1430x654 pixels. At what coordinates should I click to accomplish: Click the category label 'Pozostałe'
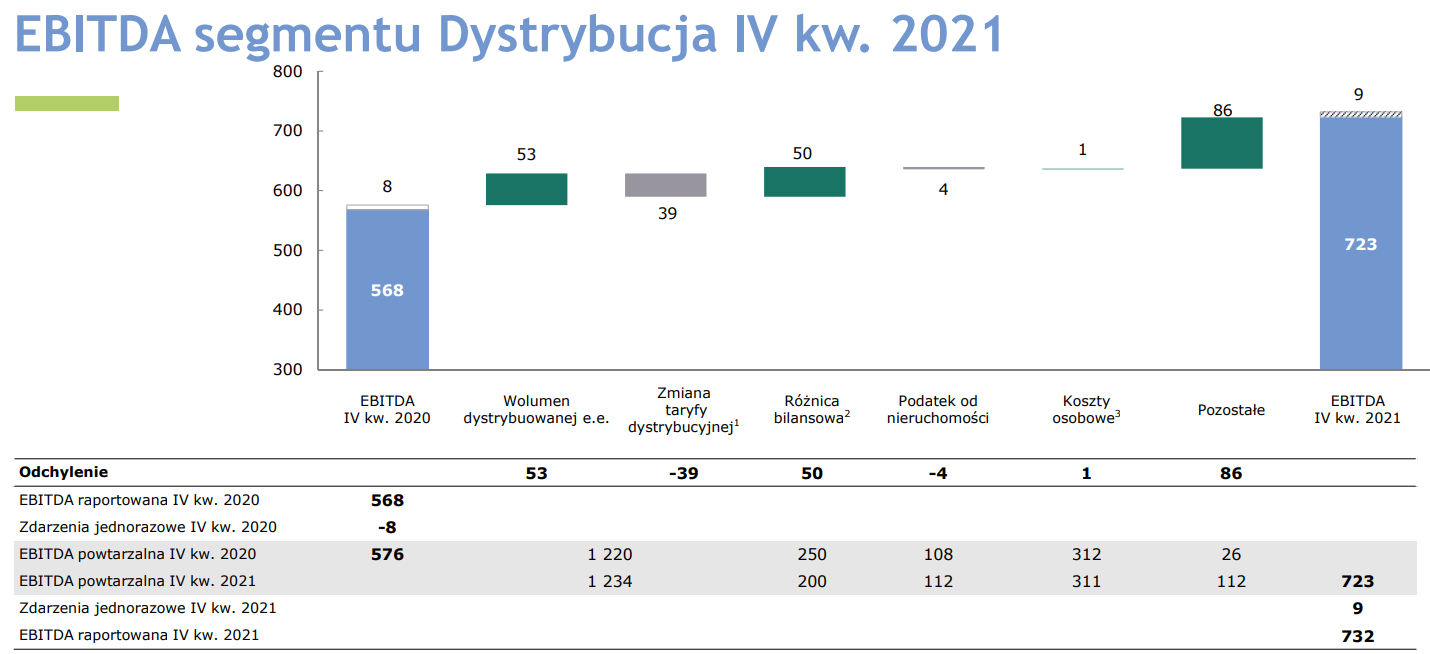point(1231,410)
